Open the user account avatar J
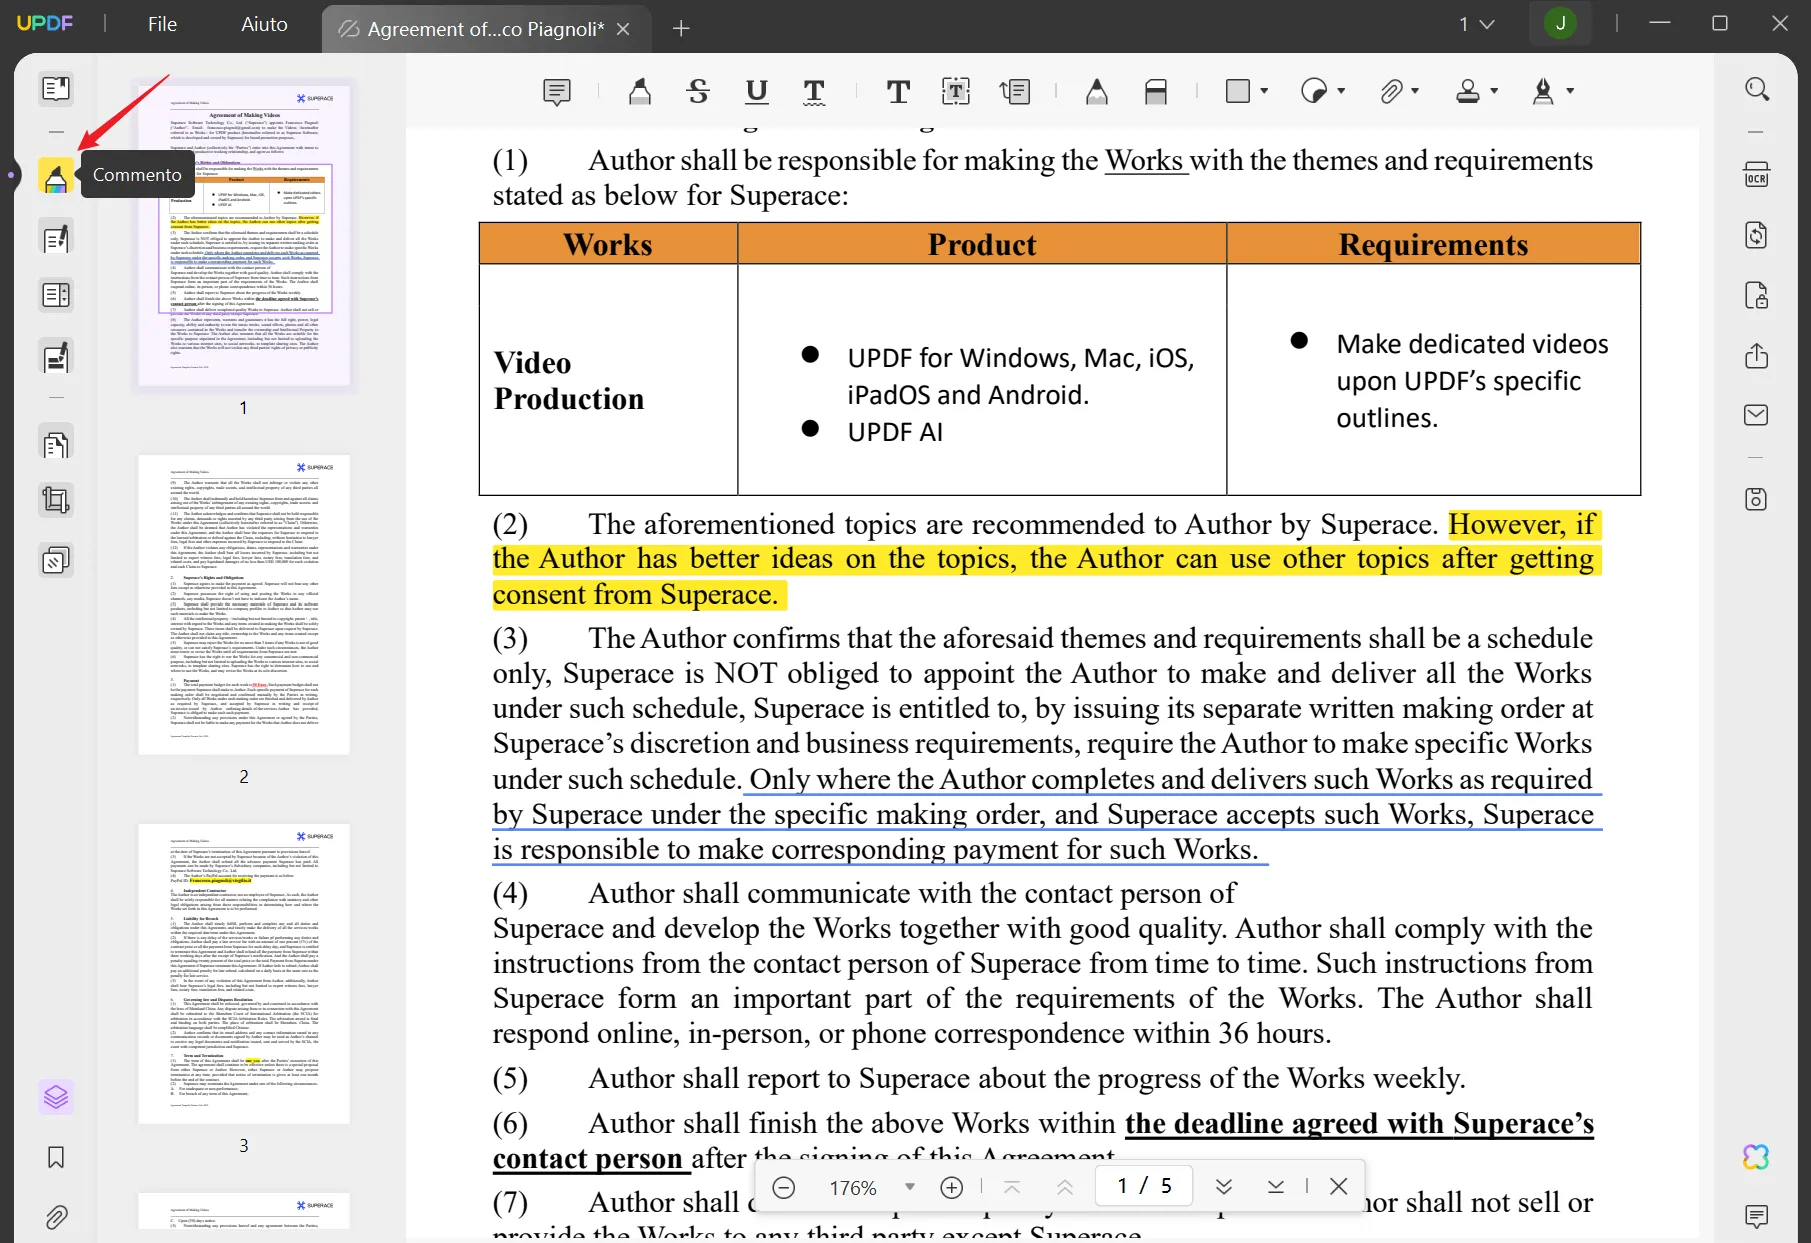The image size is (1811, 1243). 1560,24
